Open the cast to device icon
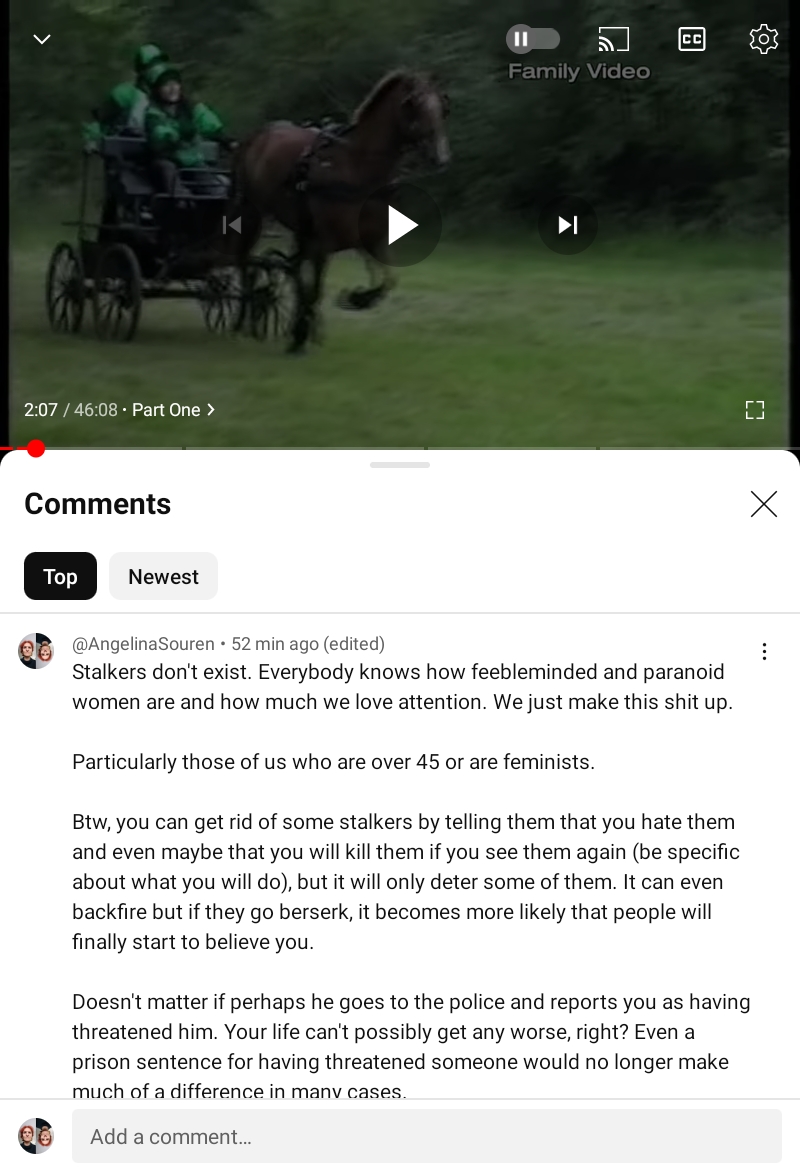800x1172 pixels. tap(614, 39)
